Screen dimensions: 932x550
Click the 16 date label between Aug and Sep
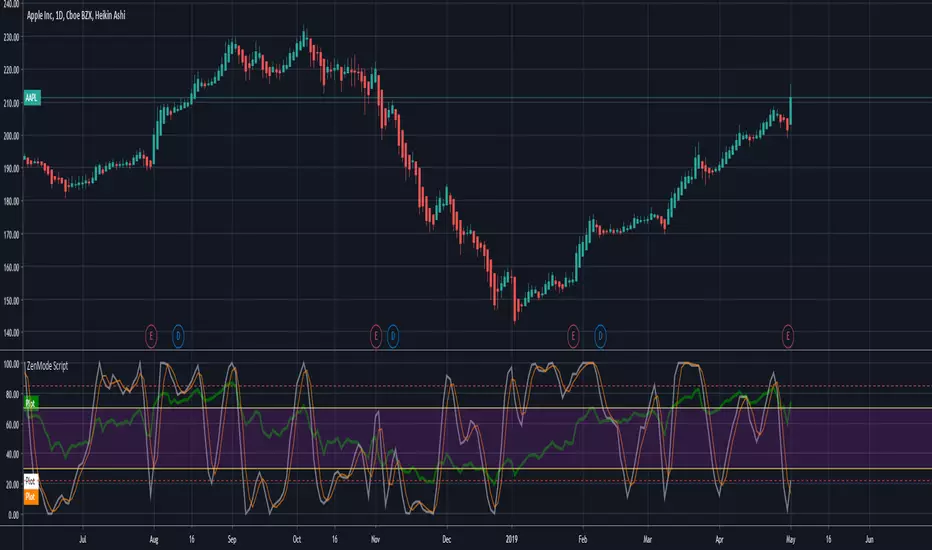191,539
